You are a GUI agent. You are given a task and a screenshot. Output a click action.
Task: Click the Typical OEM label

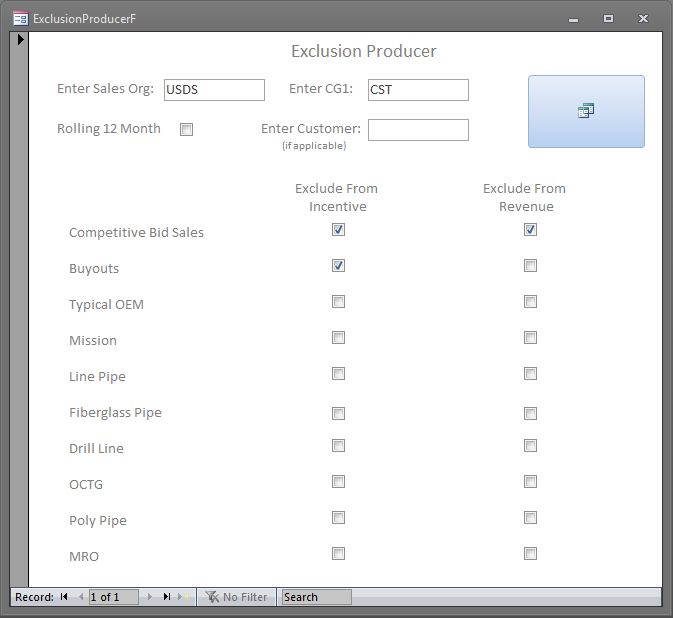pos(106,305)
